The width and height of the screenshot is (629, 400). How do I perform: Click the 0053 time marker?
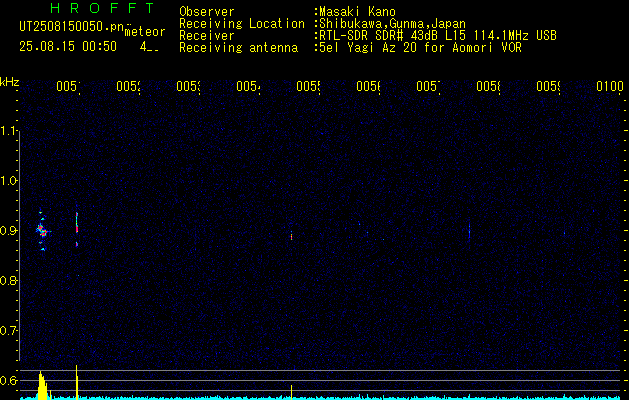coord(189,86)
